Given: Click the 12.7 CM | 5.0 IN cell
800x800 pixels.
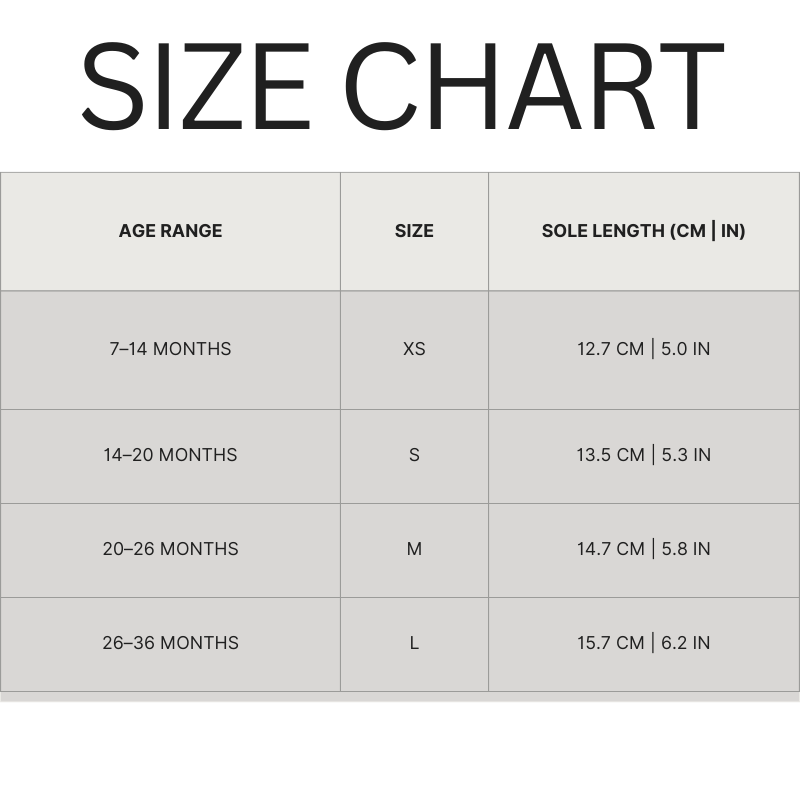Looking at the screenshot, I should pyautogui.click(x=643, y=349).
